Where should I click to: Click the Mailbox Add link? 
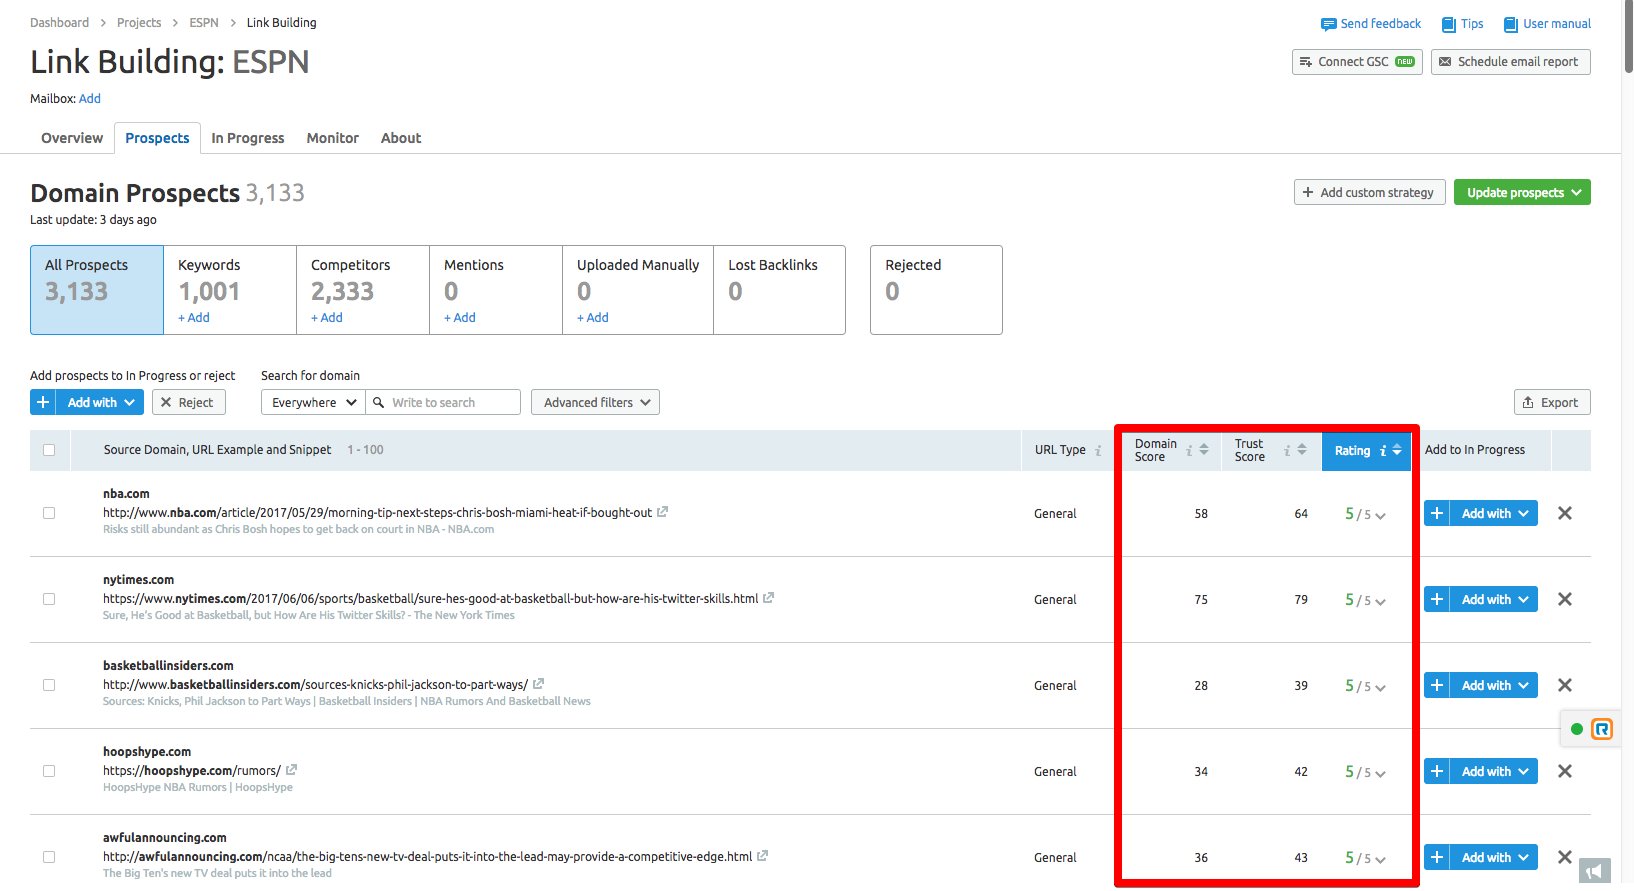90,98
